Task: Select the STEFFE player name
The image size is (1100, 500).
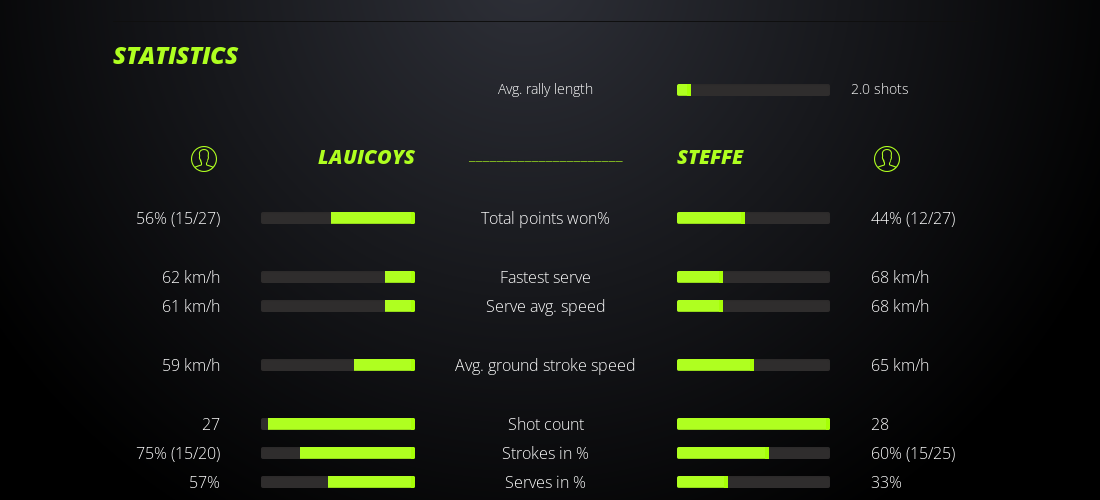Action: 710,157
